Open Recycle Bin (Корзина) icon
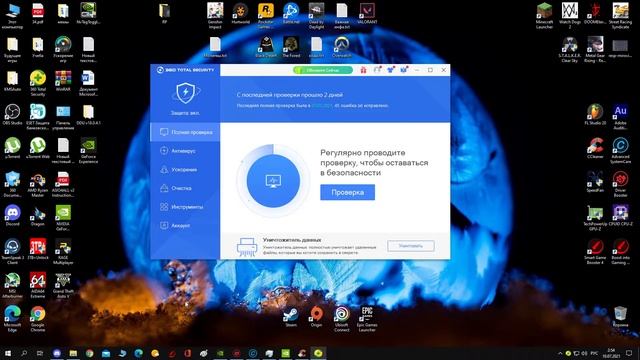640x360 pixels. (620, 317)
